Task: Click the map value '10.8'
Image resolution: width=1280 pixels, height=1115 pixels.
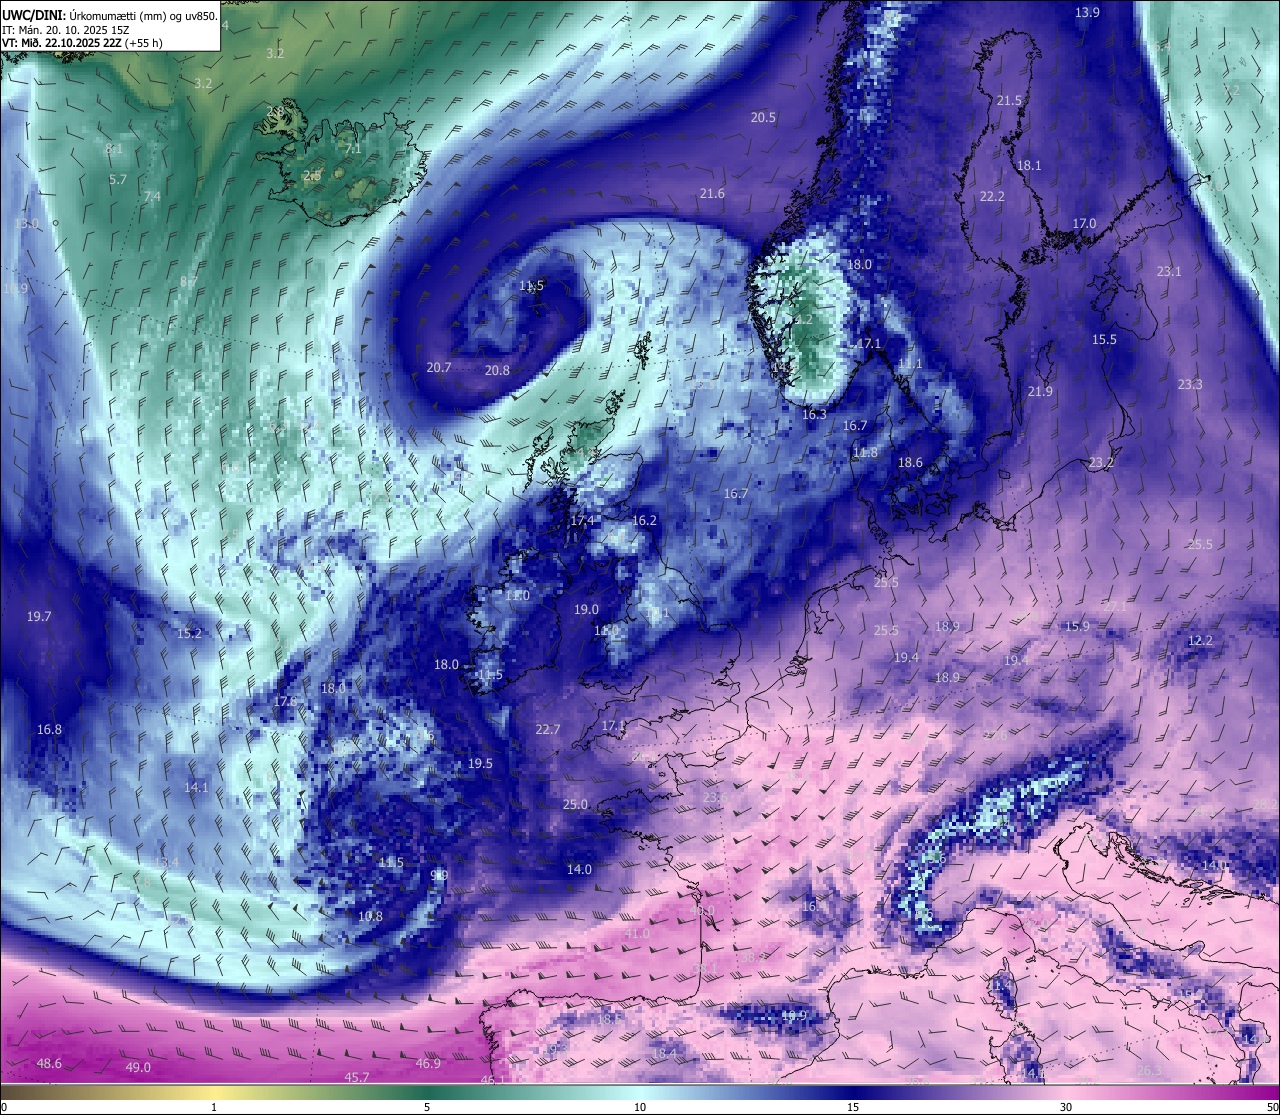Action: click(x=370, y=916)
